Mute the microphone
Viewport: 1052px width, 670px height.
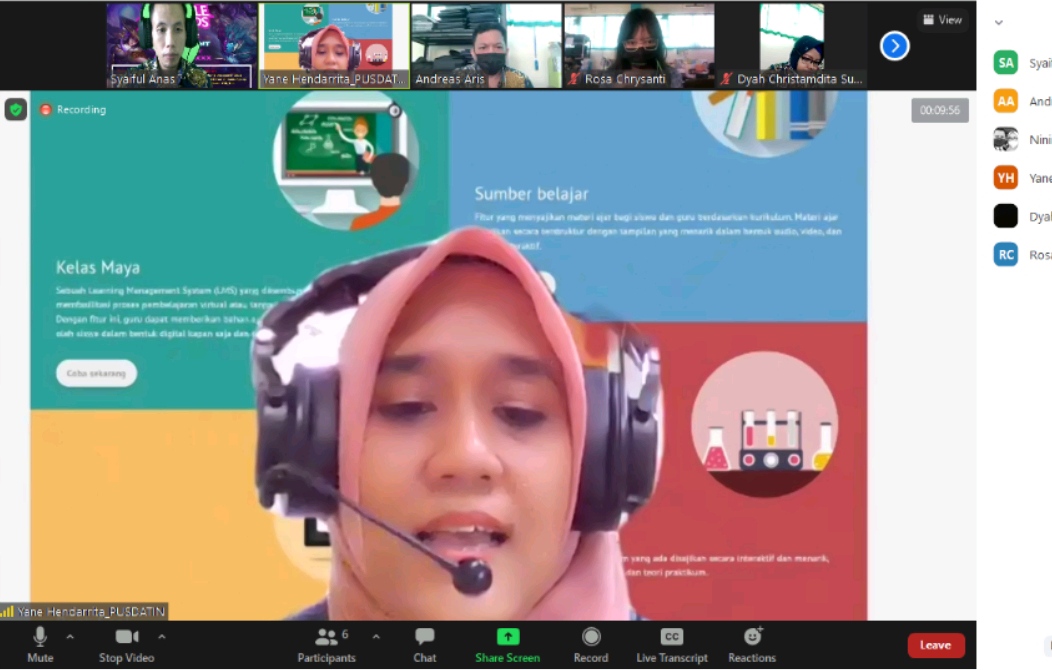40,645
